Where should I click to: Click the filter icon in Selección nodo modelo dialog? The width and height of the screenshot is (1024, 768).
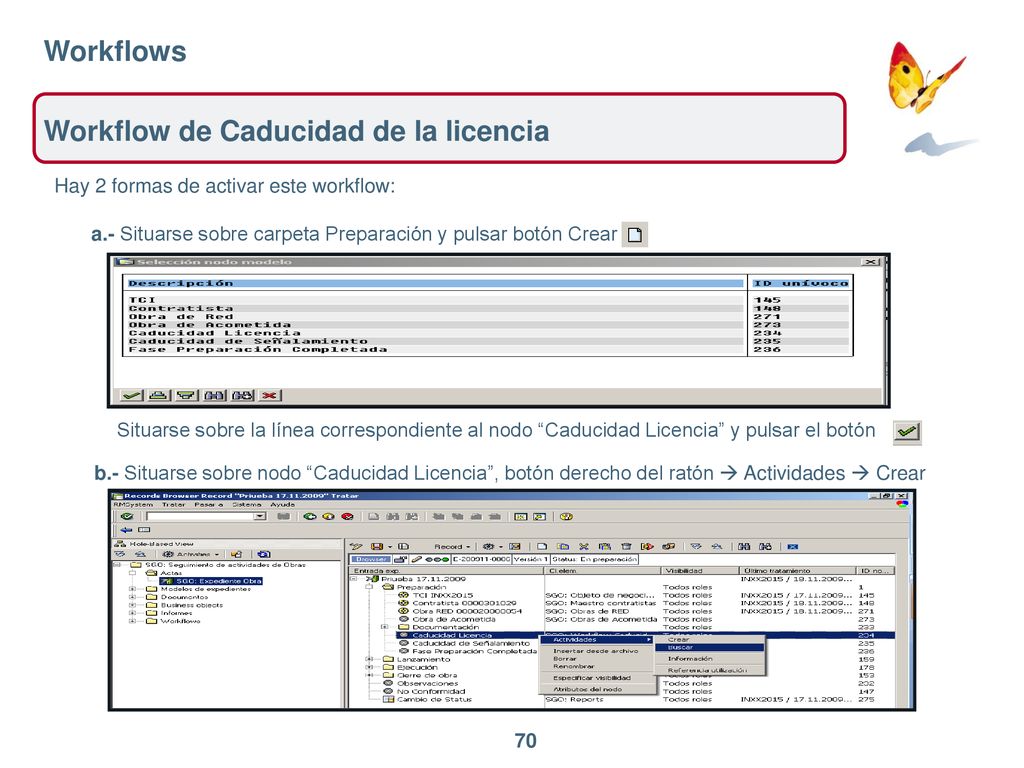(186, 395)
